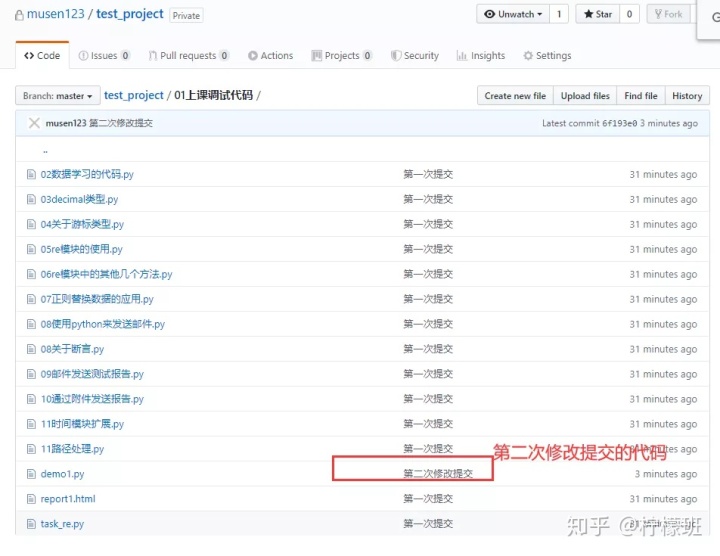Open commit History
Viewport: 720px width, 556px height.
pyautogui.click(x=687, y=95)
